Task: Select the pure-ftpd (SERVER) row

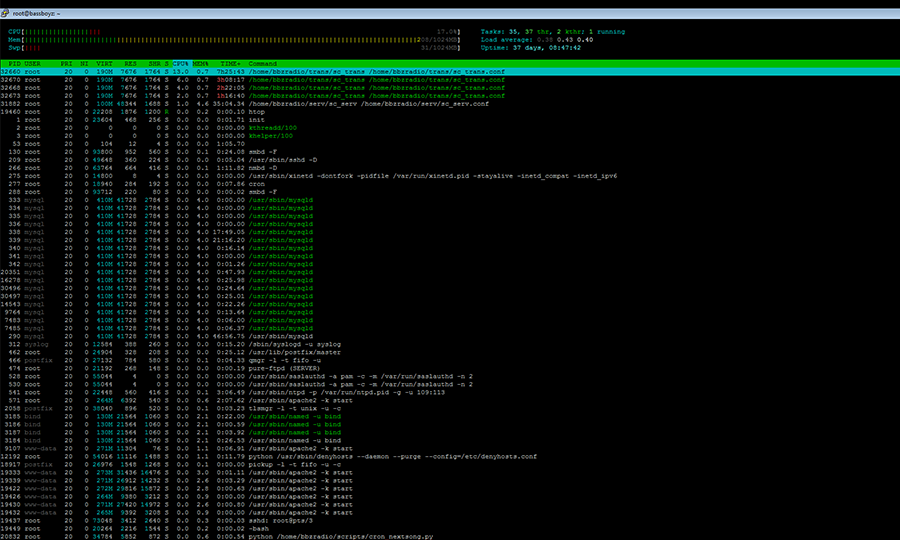Action: (x=450, y=368)
